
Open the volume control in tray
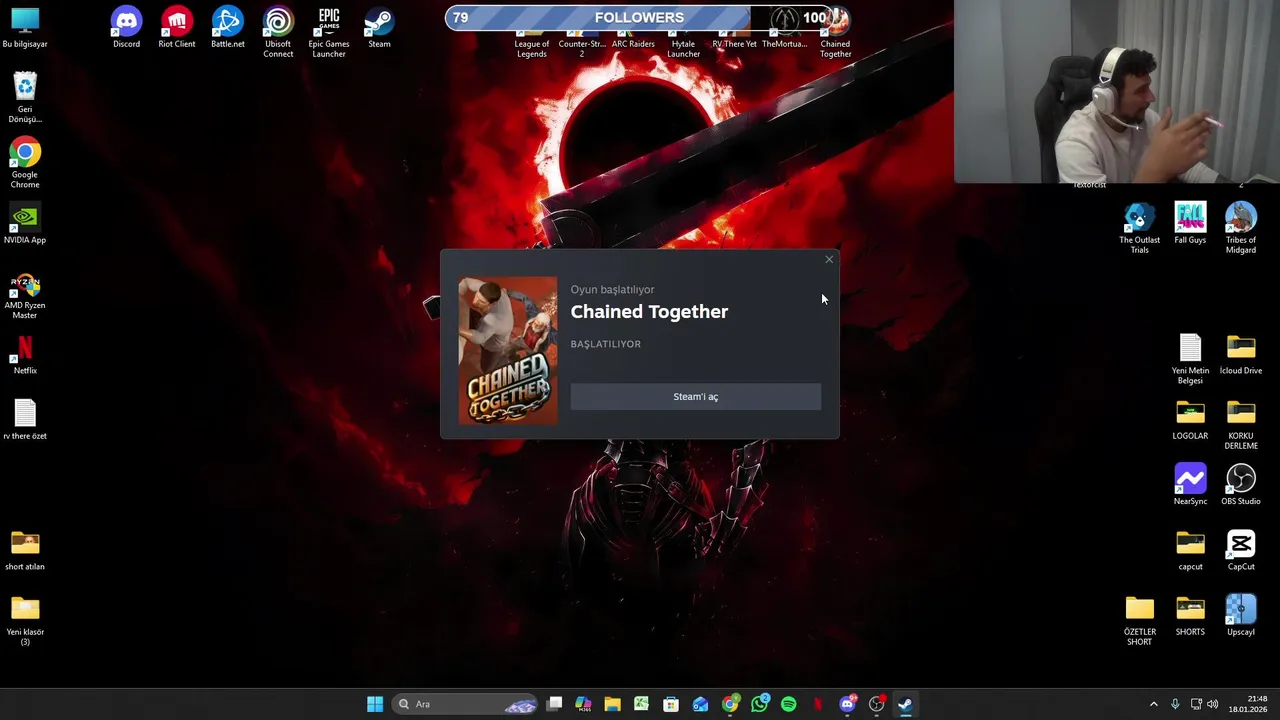pos(1213,704)
